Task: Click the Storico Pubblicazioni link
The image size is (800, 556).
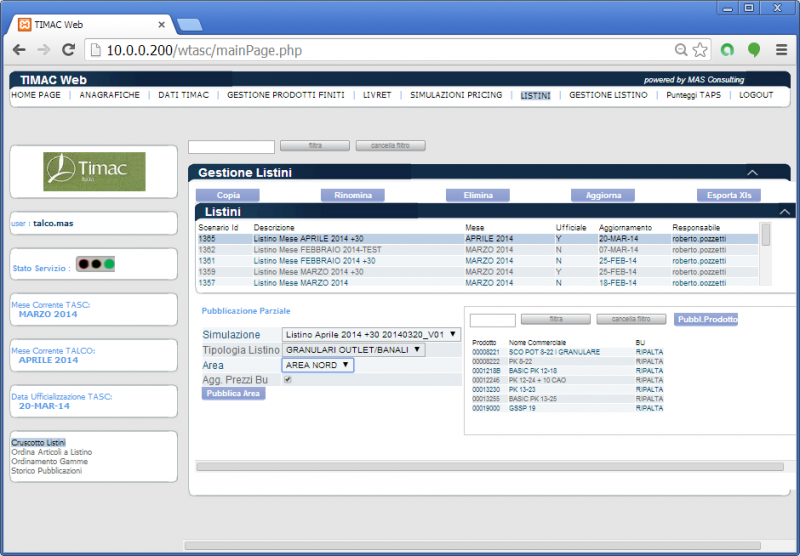Action: pyautogui.click(x=46, y=471)
